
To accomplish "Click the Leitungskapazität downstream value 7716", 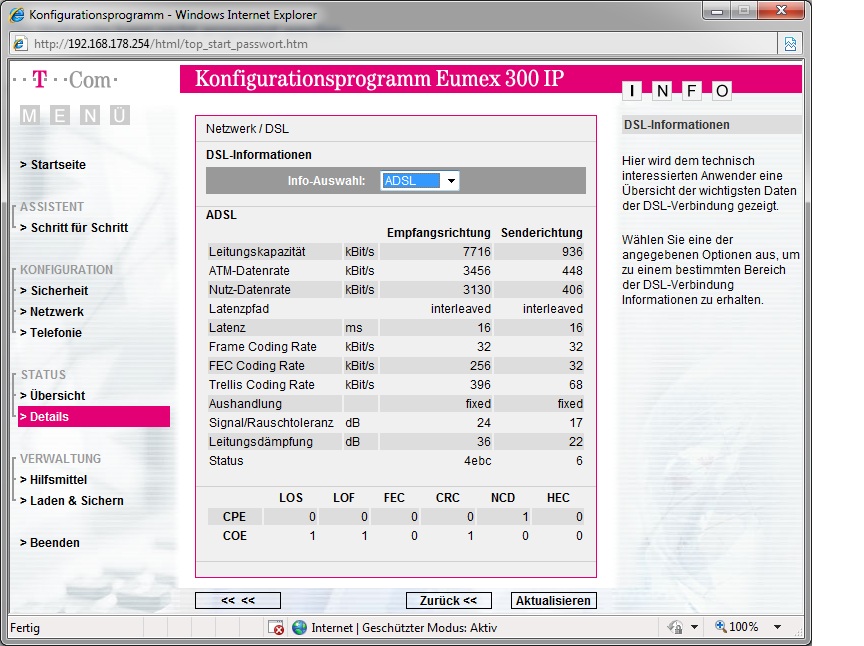I will click(x=477, y=251).
